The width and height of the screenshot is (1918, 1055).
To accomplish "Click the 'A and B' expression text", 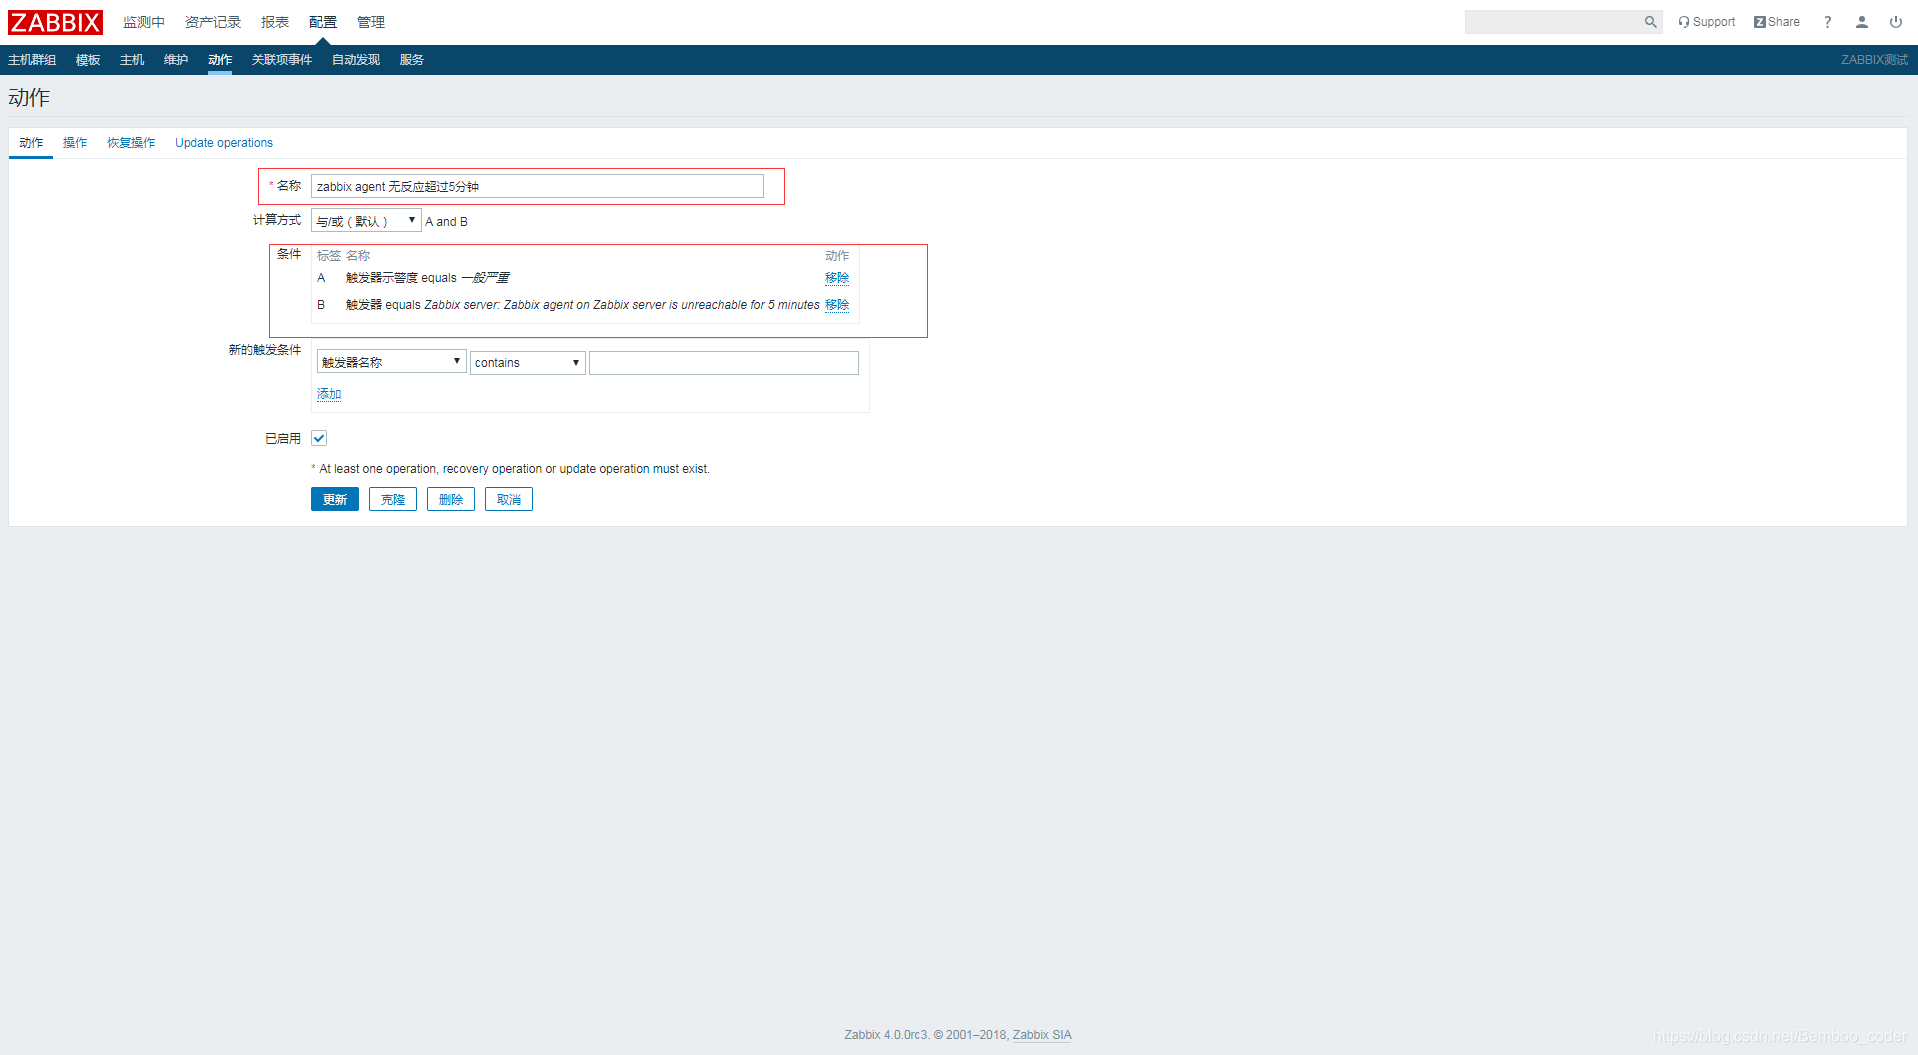I will point(446,222).
